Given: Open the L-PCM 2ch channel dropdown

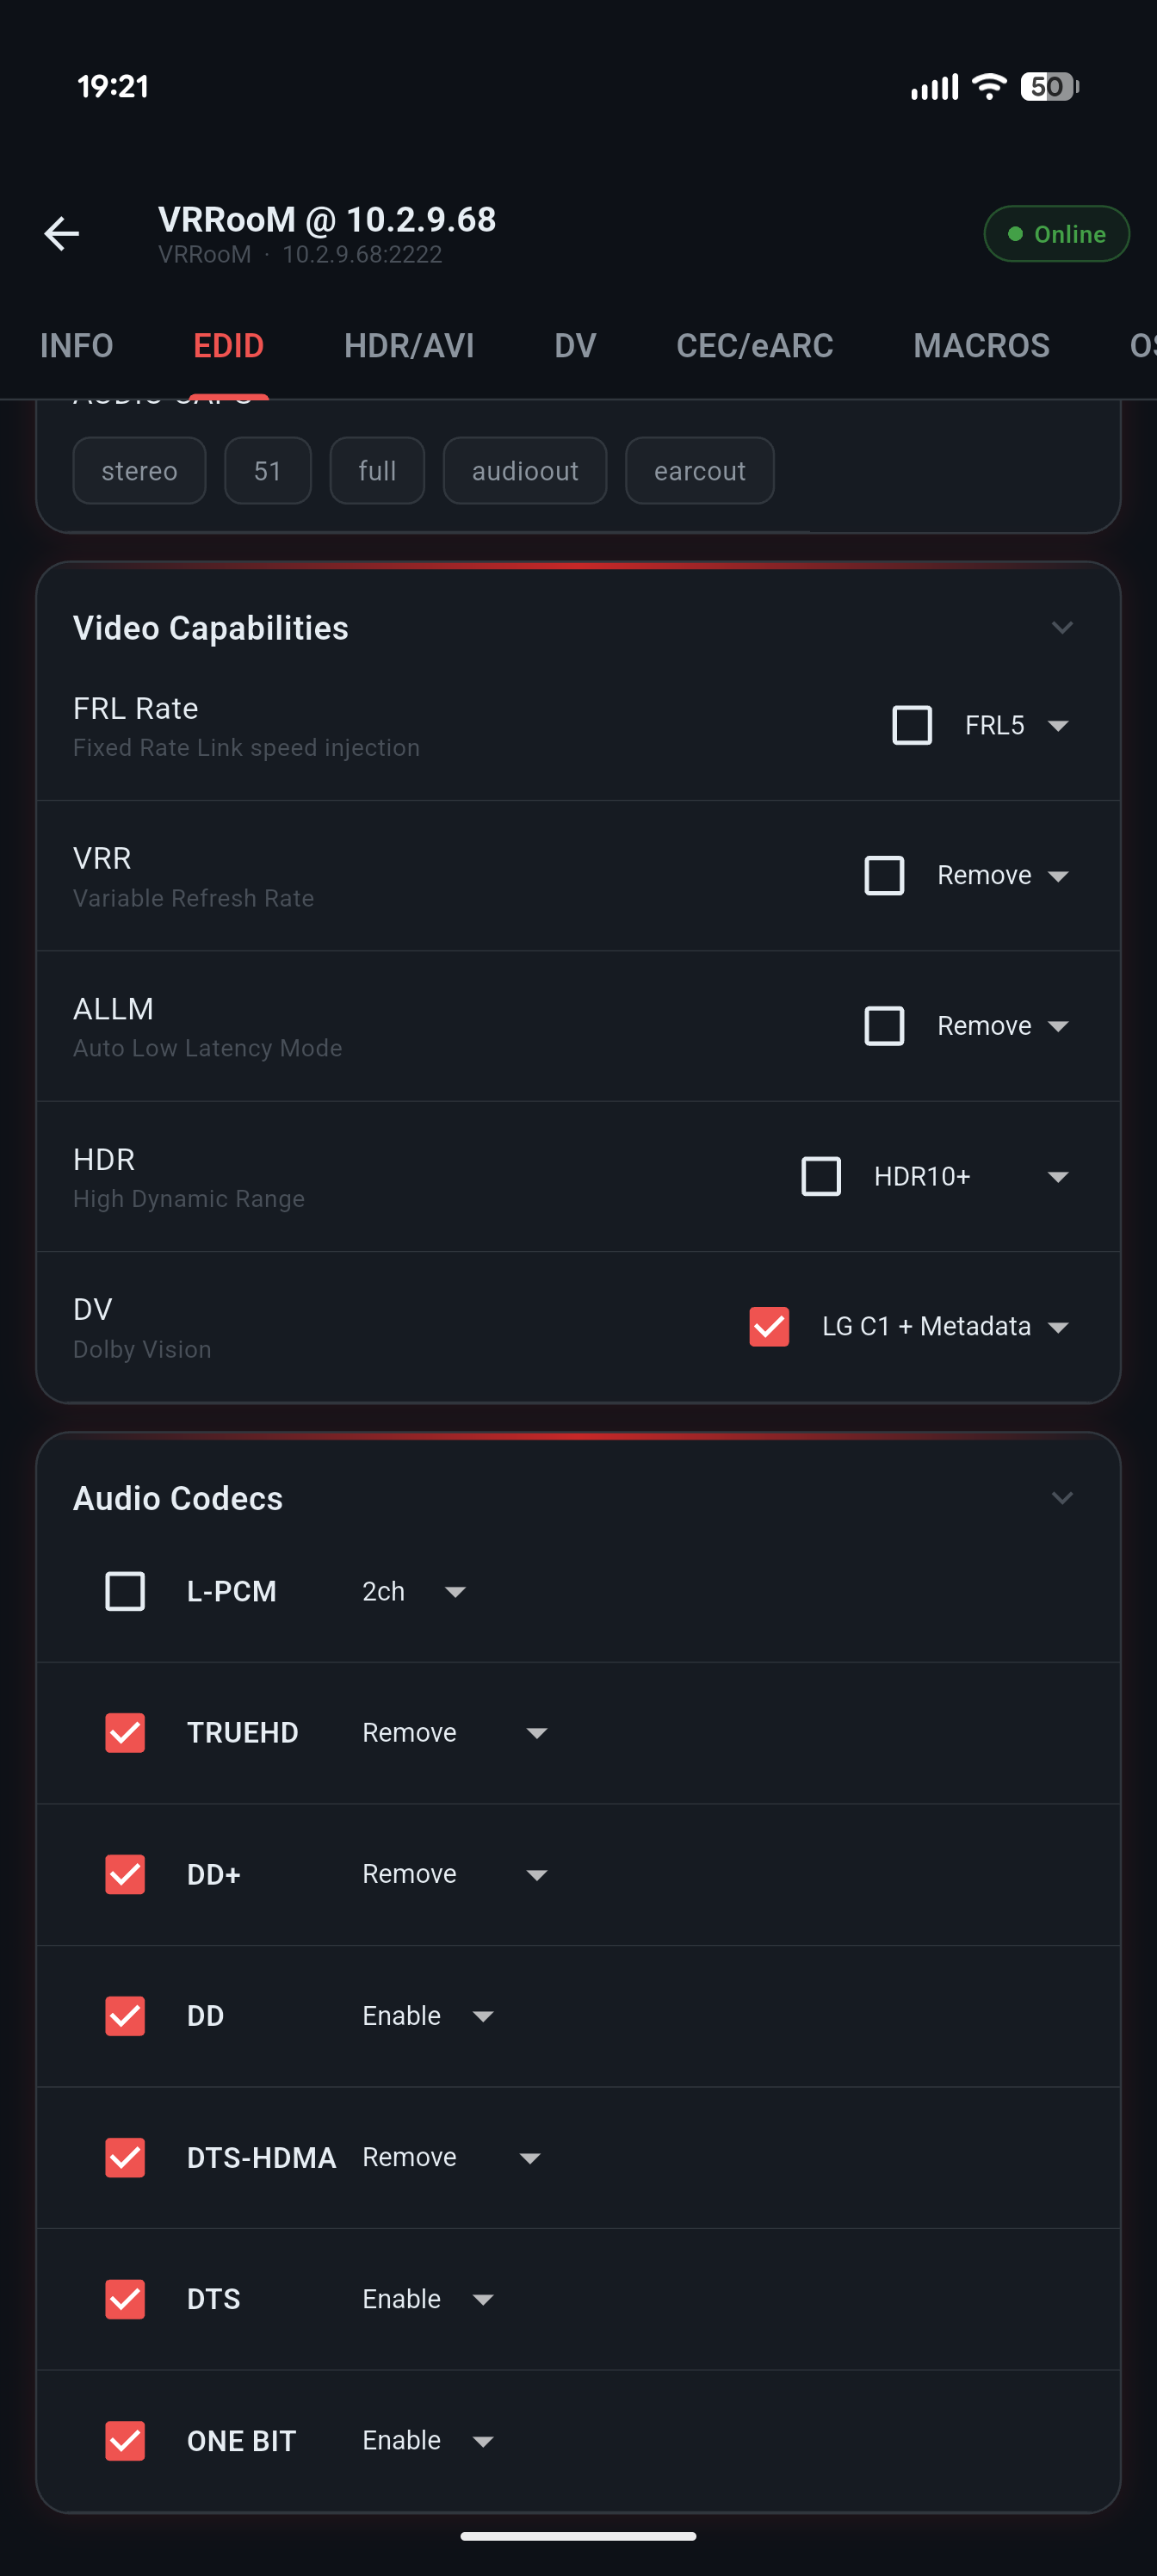Looking at the screenshot, I should pyautogui.click(x=414, y=1591).
